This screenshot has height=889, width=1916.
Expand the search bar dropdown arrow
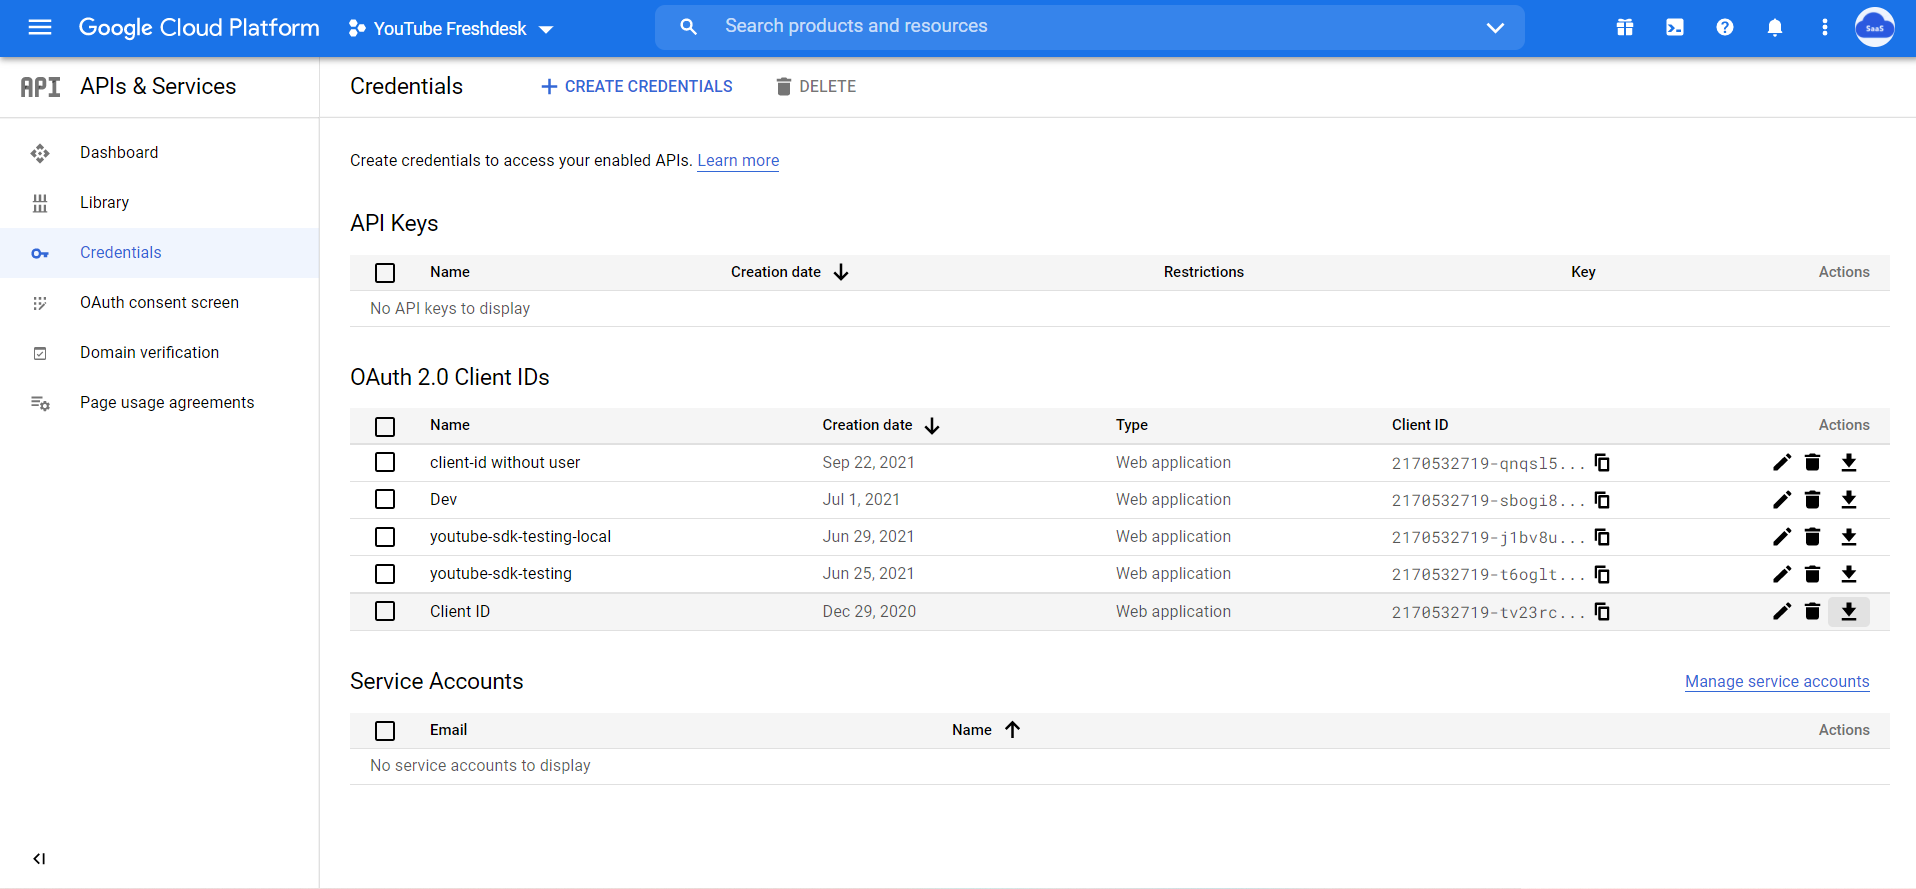[1495, 27]
